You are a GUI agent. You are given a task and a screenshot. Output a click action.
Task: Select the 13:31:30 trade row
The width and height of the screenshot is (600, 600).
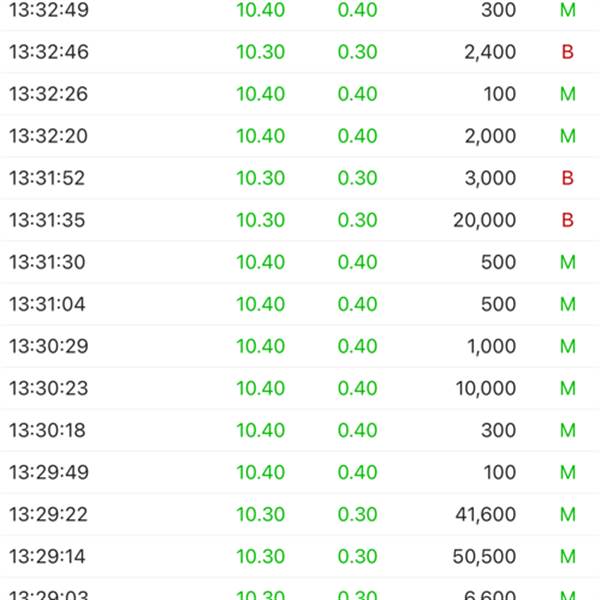(x=300, y=262)
